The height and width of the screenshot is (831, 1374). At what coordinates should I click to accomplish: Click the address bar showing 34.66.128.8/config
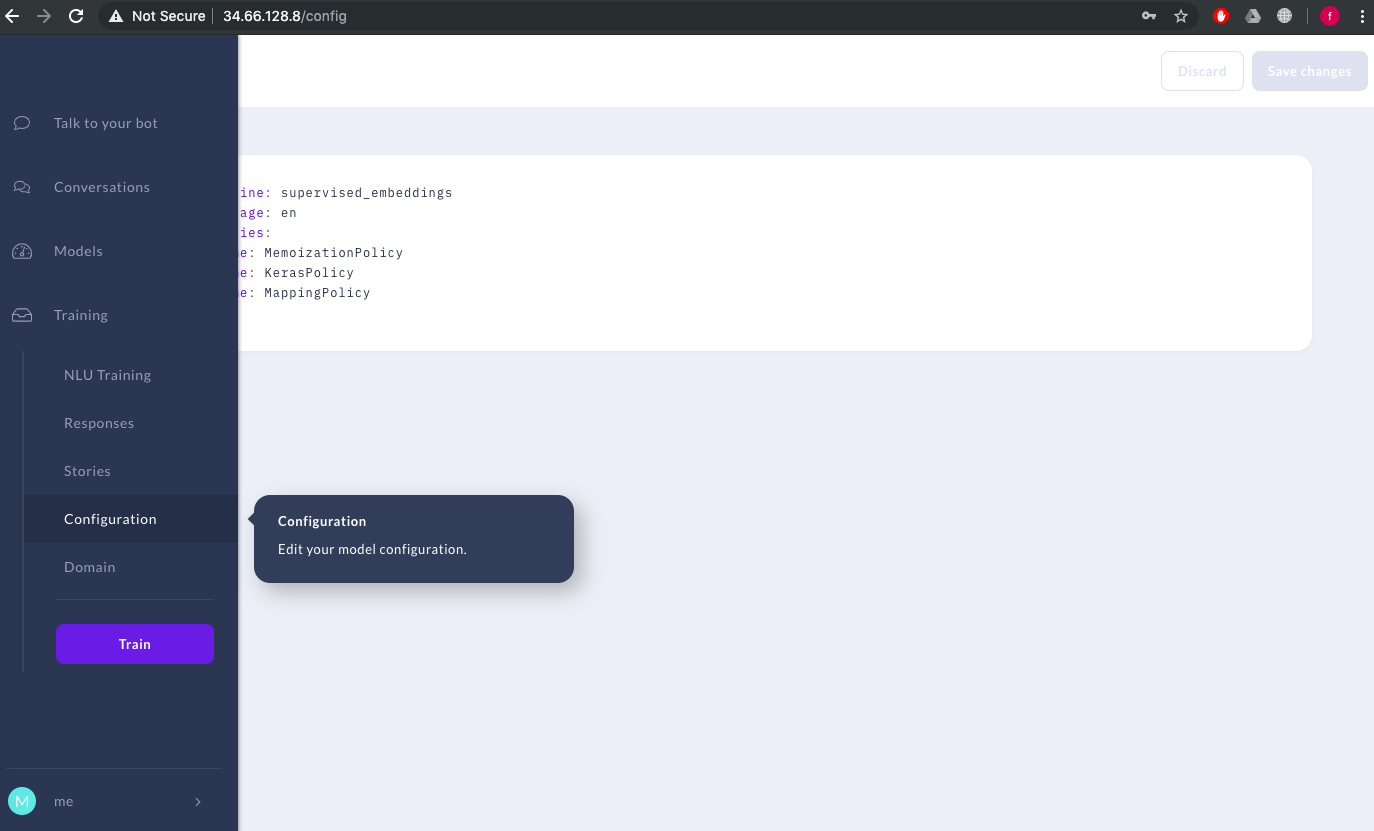[x=285, y=16]
